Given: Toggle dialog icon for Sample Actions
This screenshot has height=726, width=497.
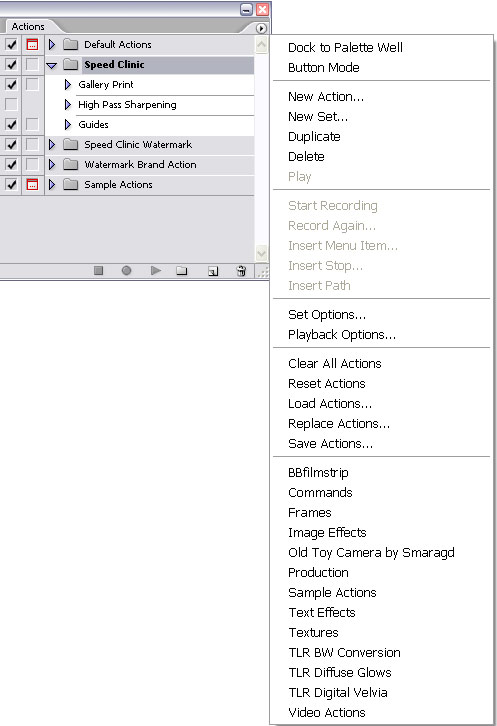Looking at the screenshot, I should click(32, 185).
